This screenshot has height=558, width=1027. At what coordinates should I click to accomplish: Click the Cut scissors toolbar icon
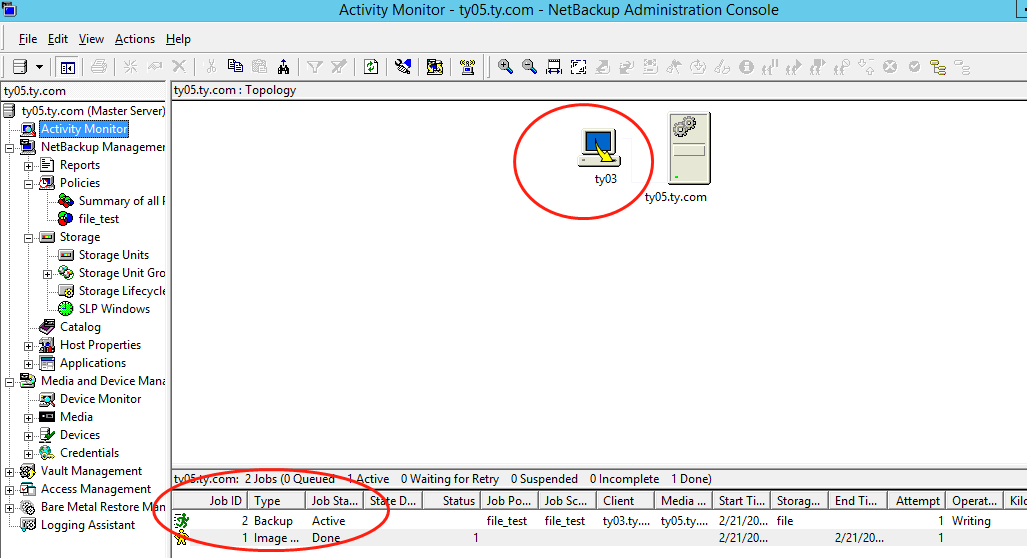click(x=211, y=66)
